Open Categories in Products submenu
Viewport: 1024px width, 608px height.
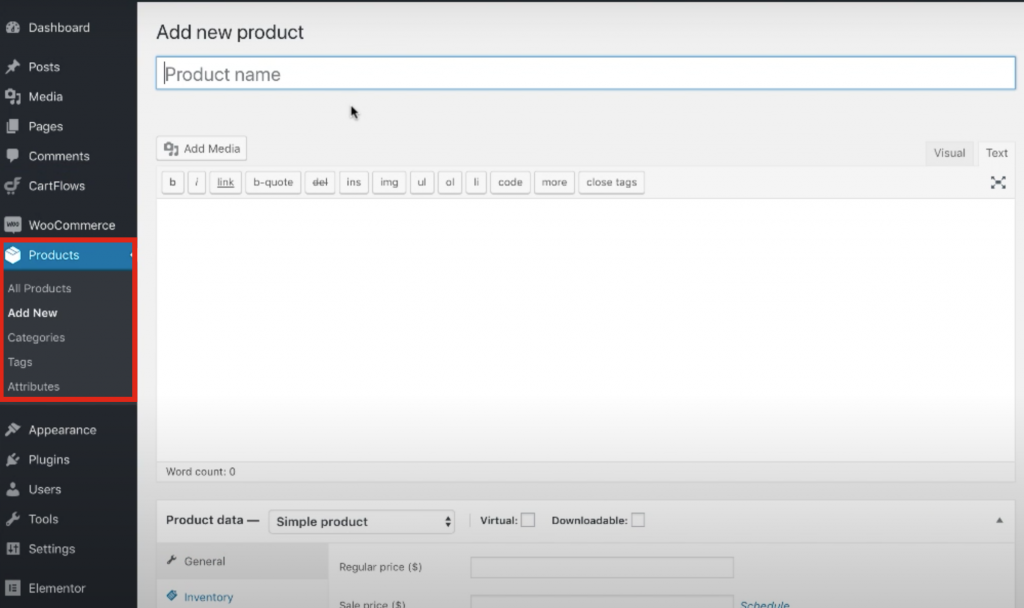pyautogui.click(x=37, y=338)
